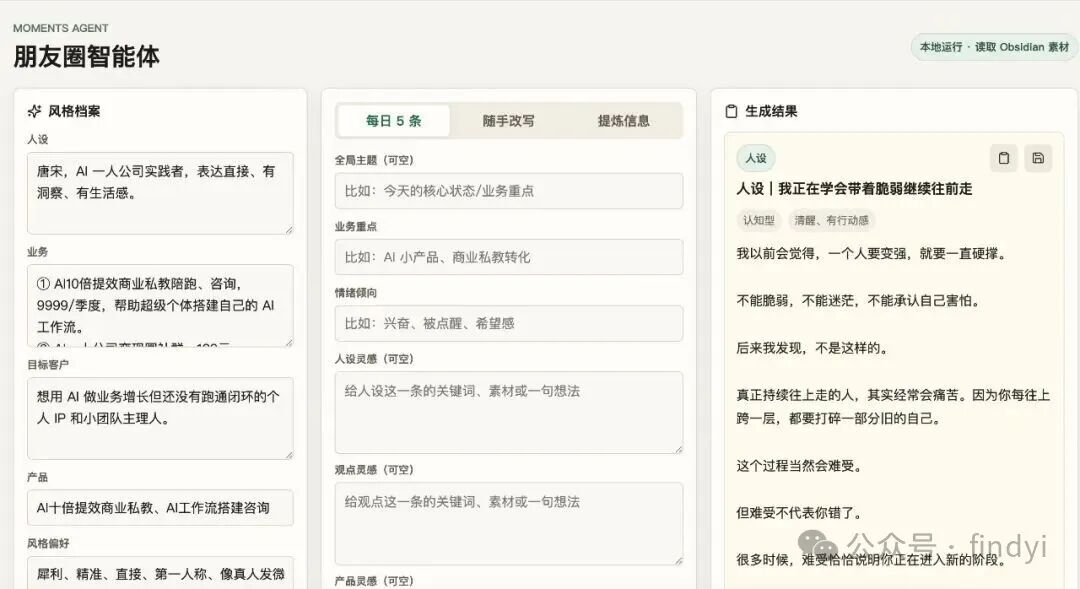Click the MOMENTS AGENT label
Screen dimensions: 1080x589
click(x=61, y=28)
